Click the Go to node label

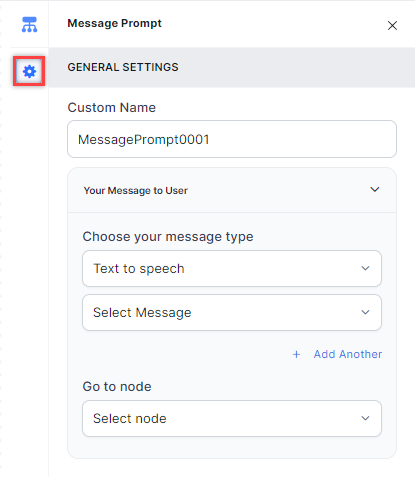[x=117, y=387]
